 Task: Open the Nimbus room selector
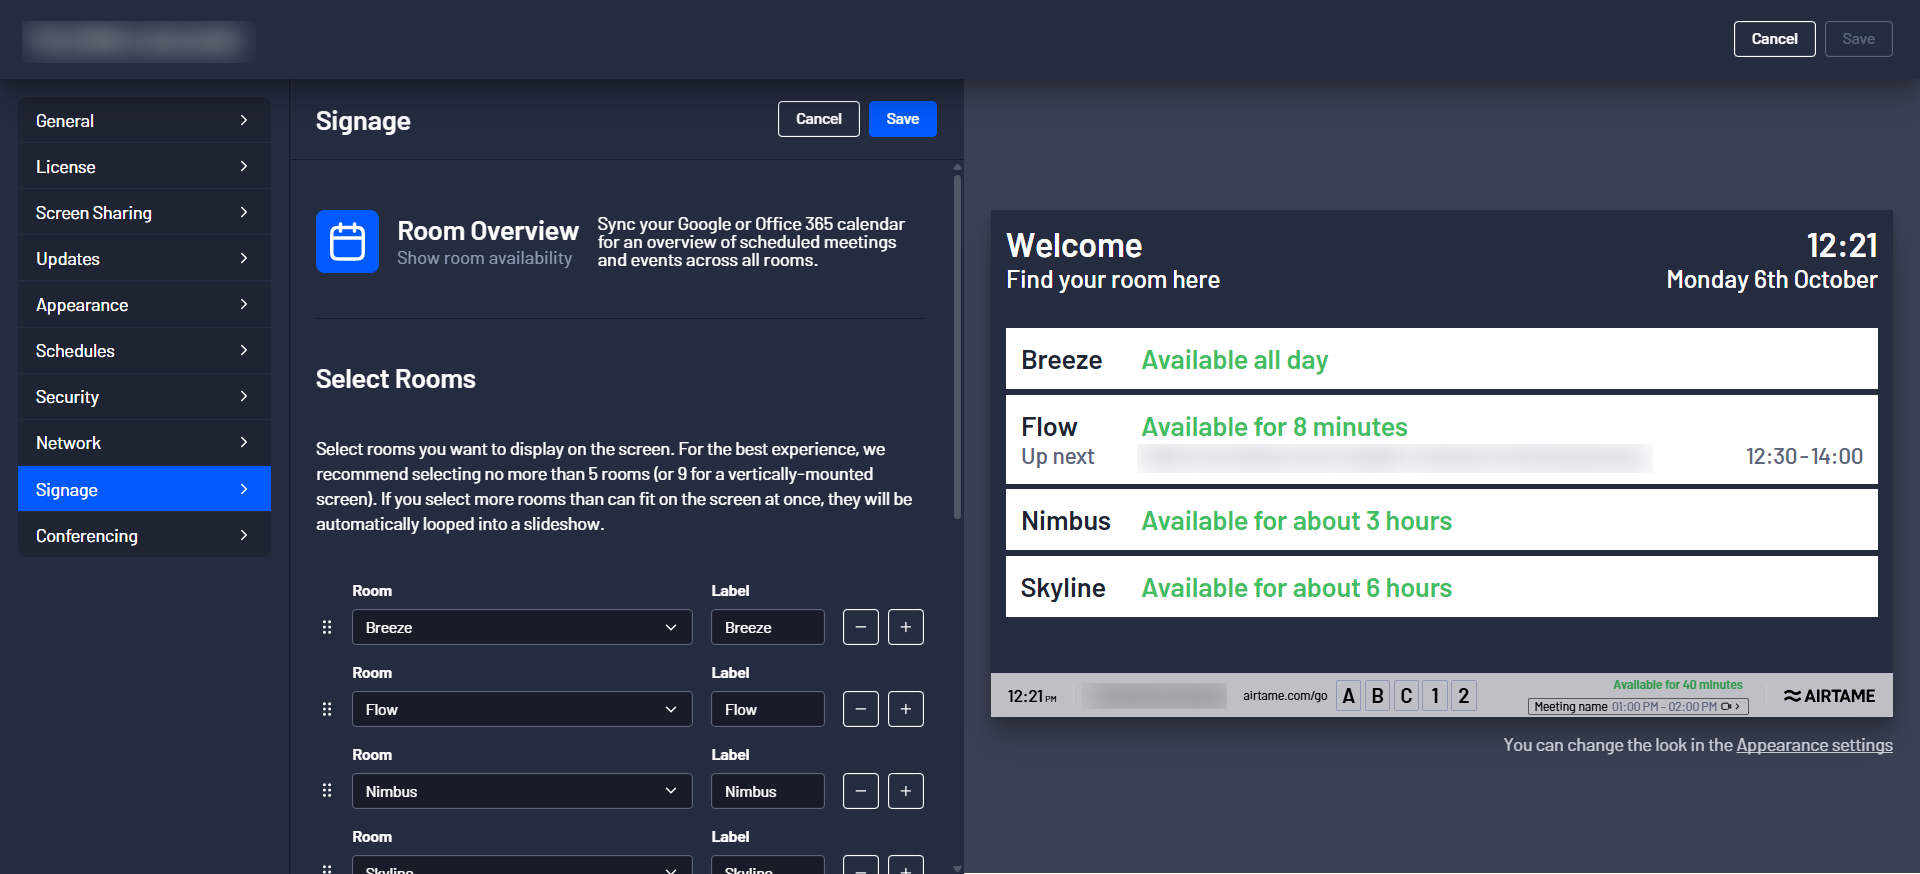(521, 791)
